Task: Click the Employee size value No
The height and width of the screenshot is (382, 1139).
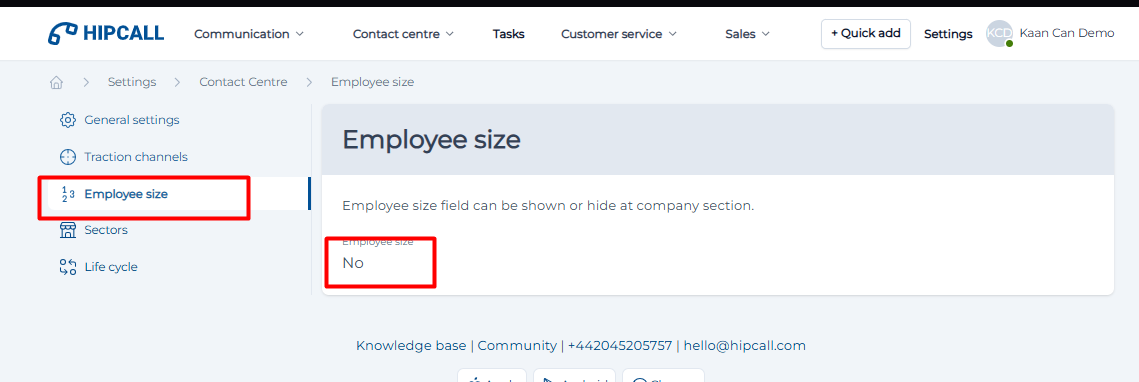Action: pos(353,263)
